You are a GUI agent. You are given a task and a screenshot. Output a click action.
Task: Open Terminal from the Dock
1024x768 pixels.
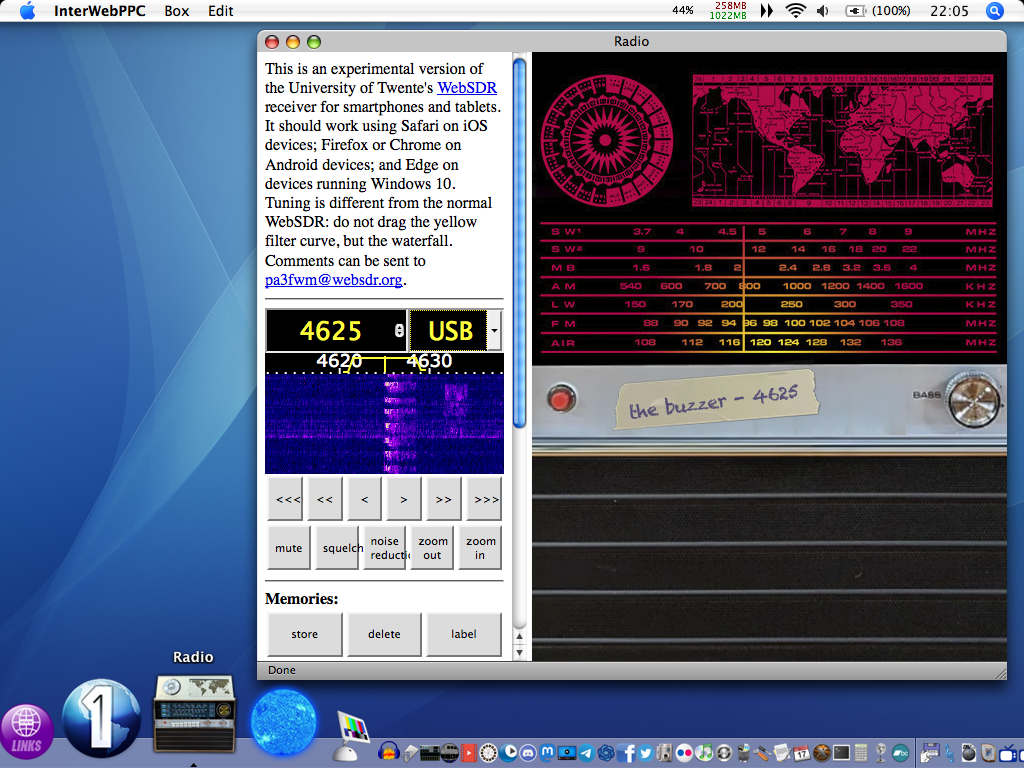pyautogui.click(x=842, y=753)
